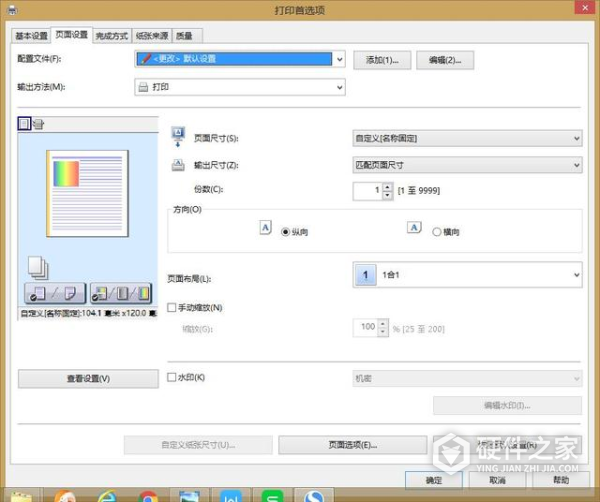Close the 打印首选项 dialog

(x=585, y=7)
